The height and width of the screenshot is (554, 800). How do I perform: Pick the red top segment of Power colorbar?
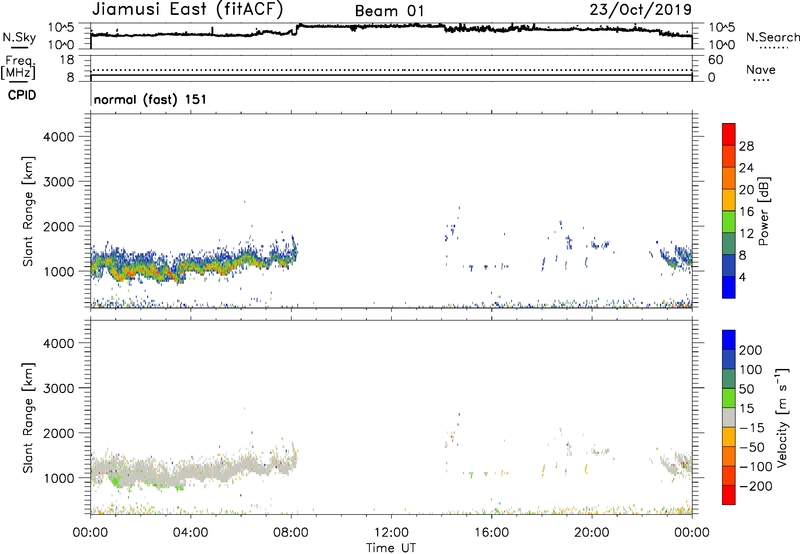coord(729,134)
